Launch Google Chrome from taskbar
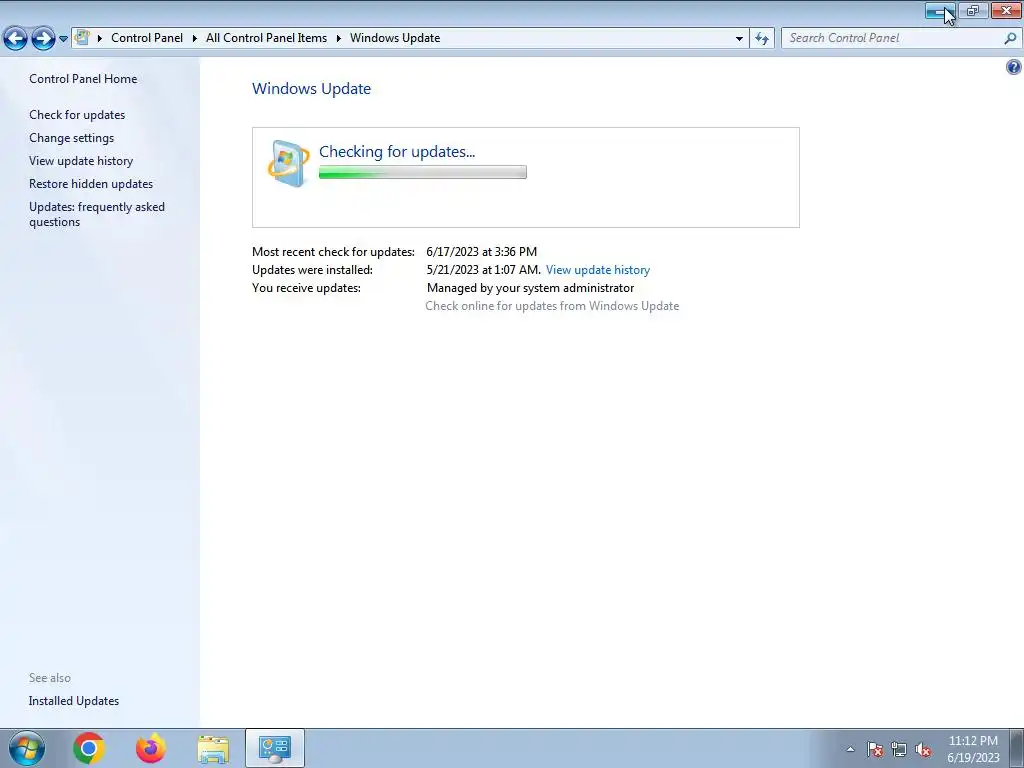The width and height of the screenshot is (1024, 768). [89, 748]
